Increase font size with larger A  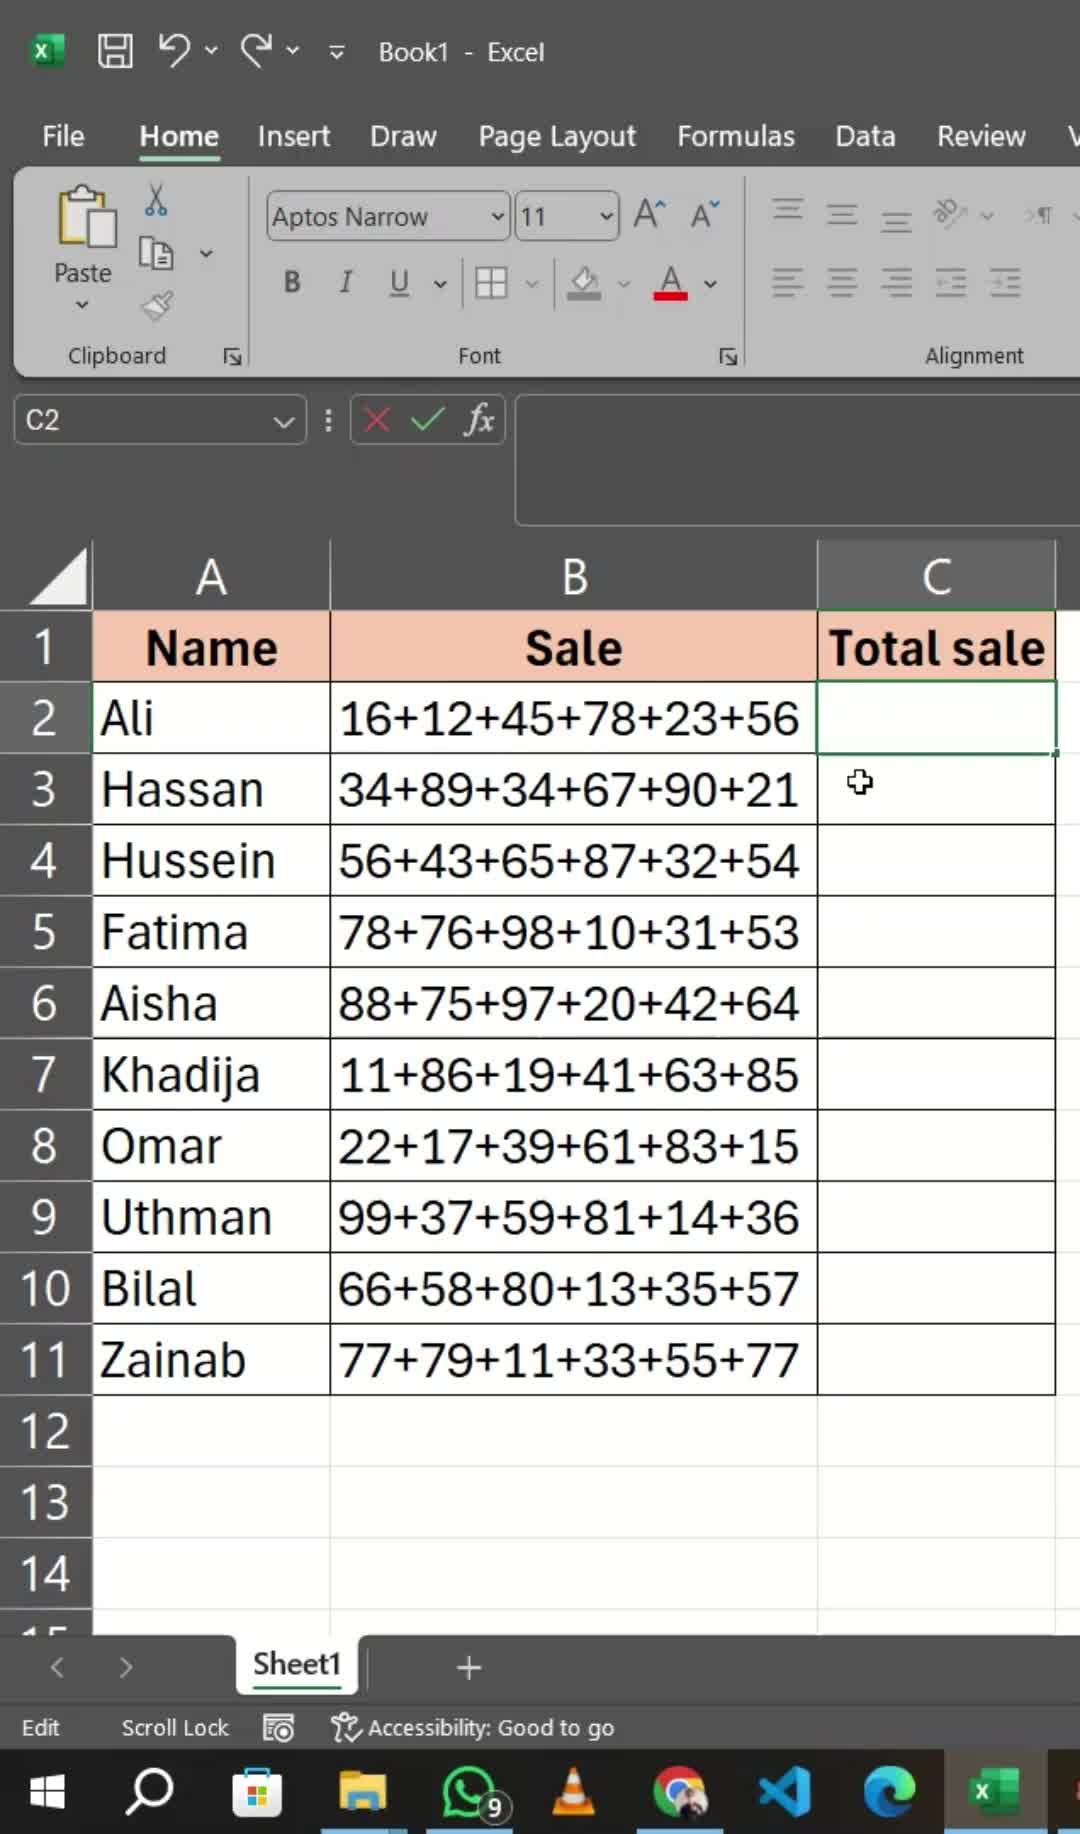pos(650,214)
